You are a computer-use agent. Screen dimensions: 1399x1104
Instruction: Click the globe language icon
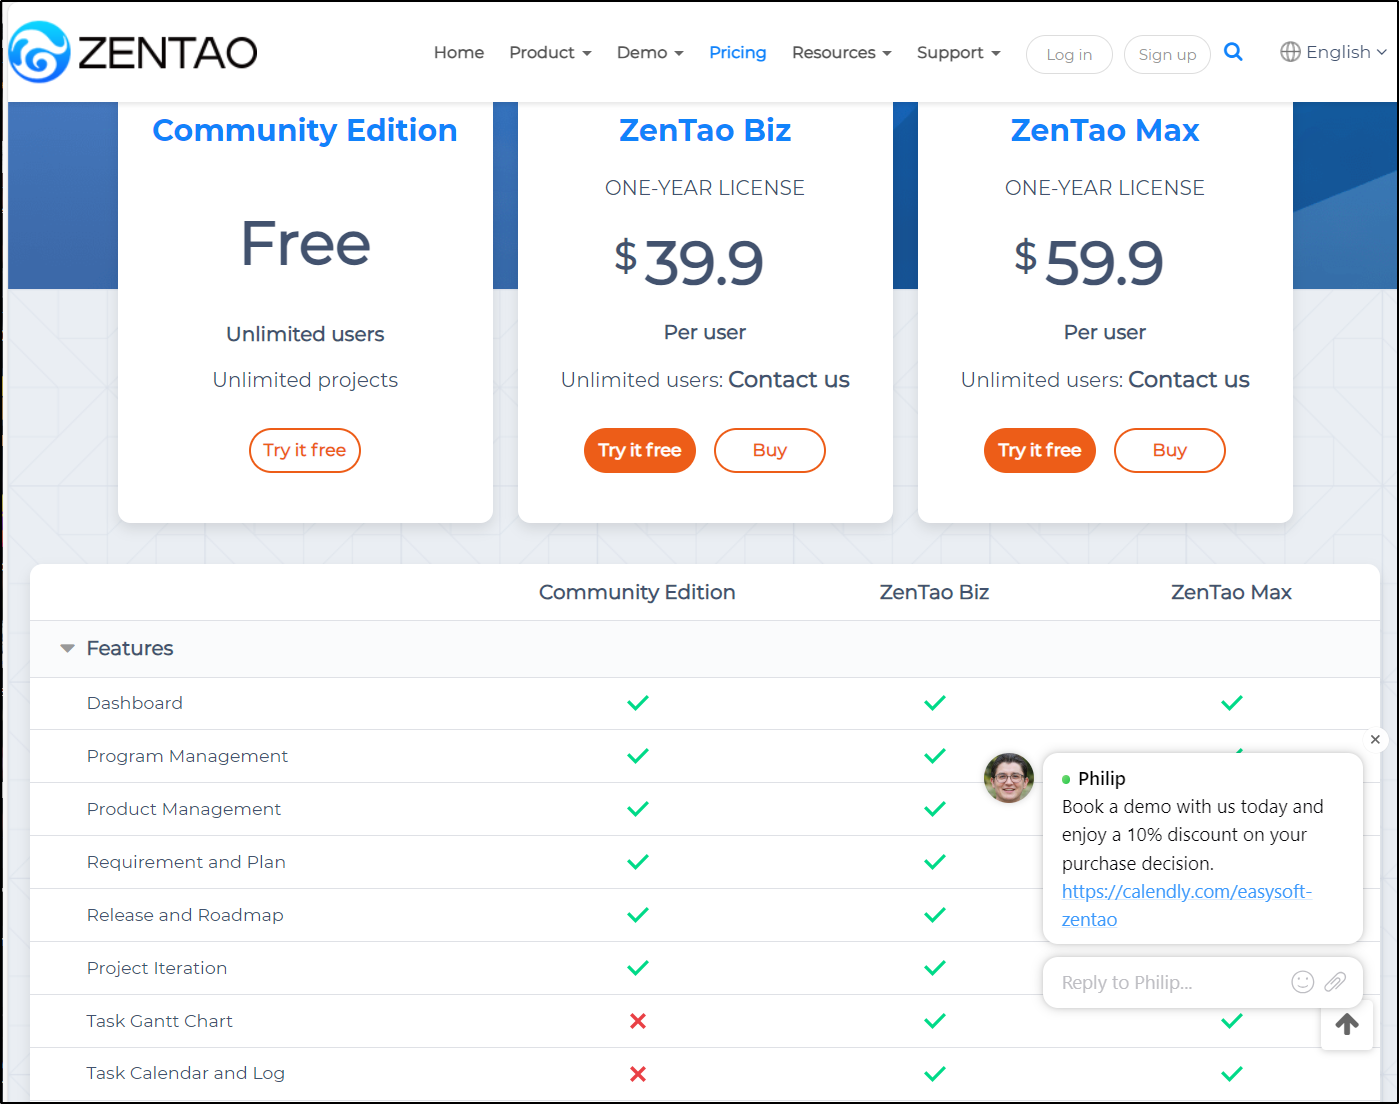tap(1290, 52)
